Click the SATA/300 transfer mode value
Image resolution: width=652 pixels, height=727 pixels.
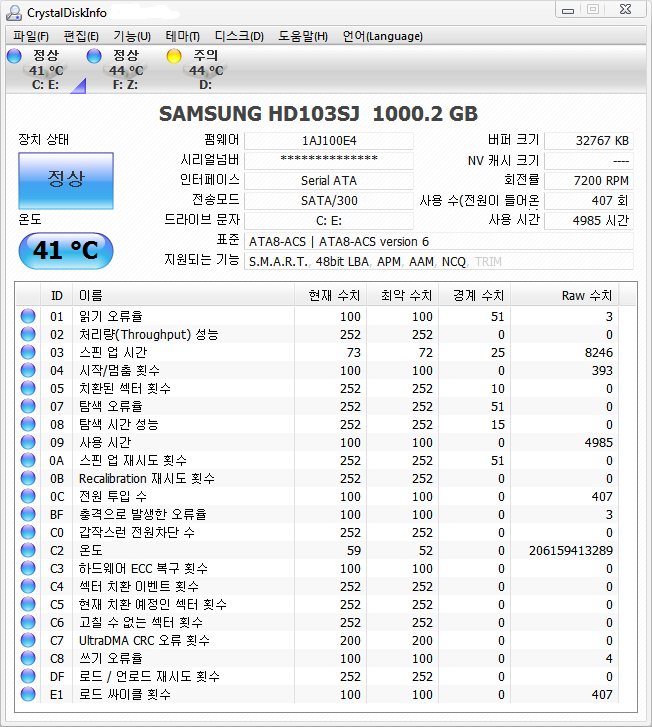[x=329, y=201]
